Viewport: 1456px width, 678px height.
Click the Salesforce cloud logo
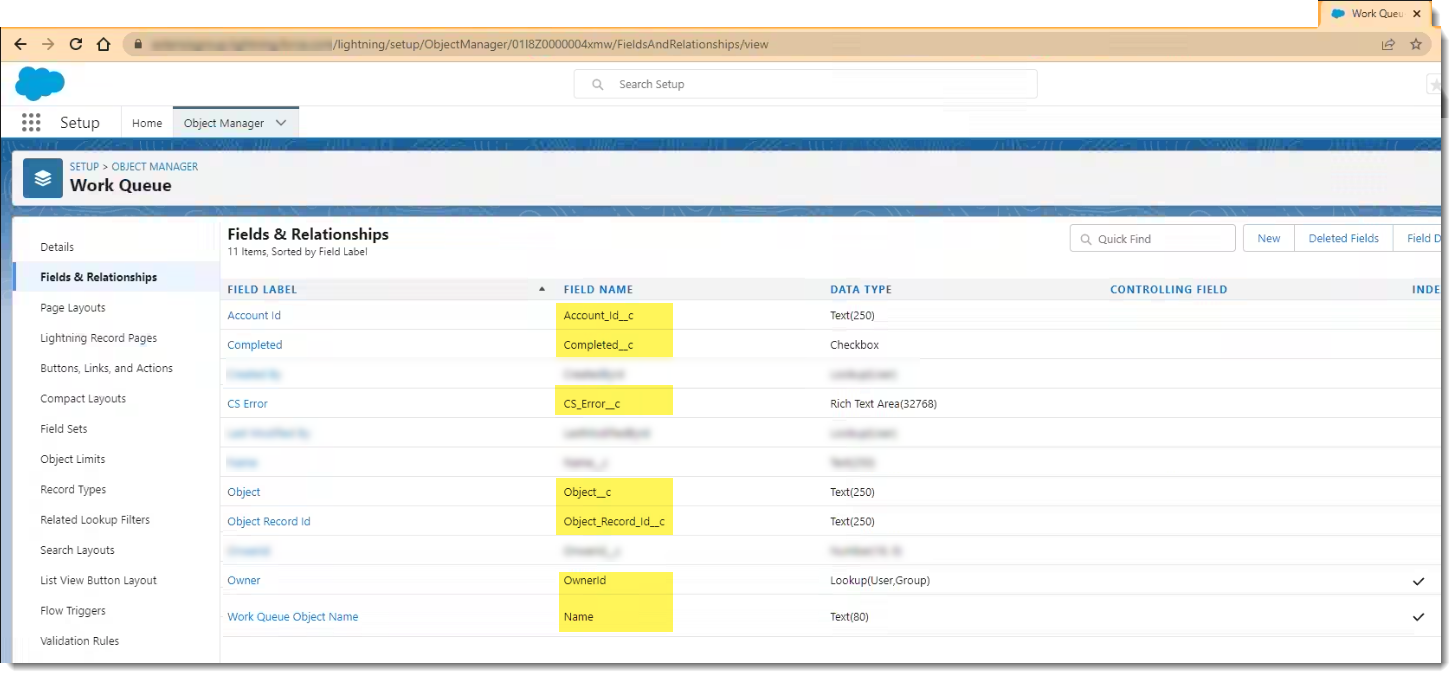point(40,84)
